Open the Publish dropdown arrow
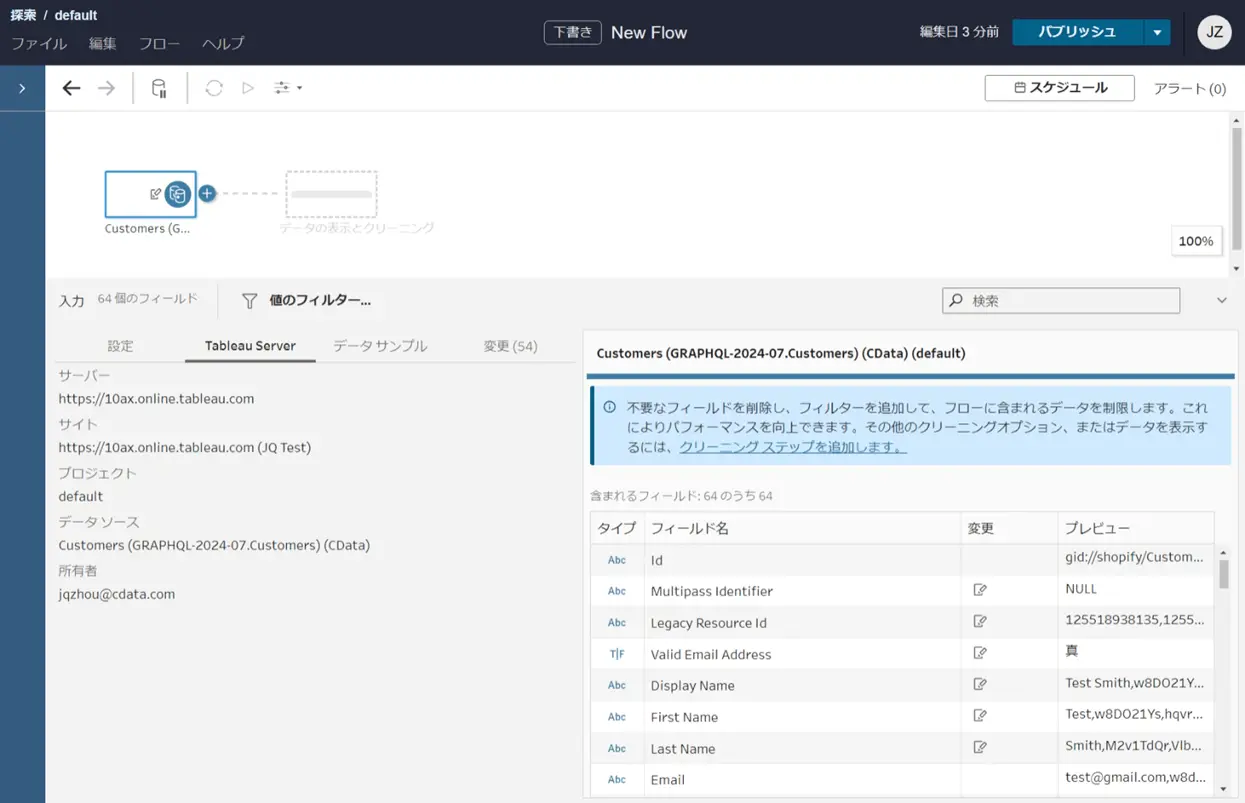Screen dimensions: 1245x803 click(x=1157, y=32)
